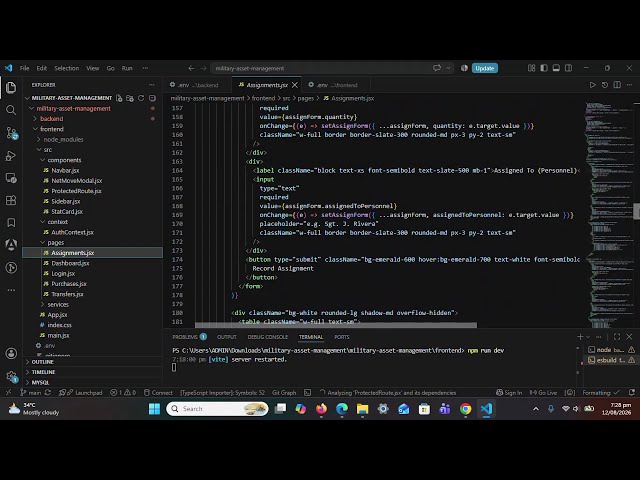Open Dashboard.jsx in the explorer
Viewport: 640px width, 480px height.
click(70, 263)
